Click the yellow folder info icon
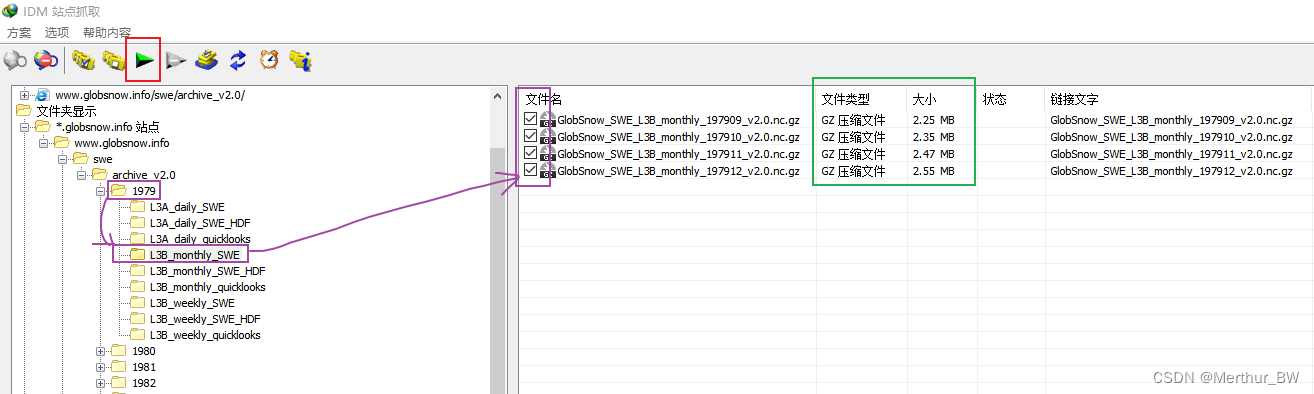Image resolution: width=1314 pixels, height=394 pixels. click(x=300, y=61)
